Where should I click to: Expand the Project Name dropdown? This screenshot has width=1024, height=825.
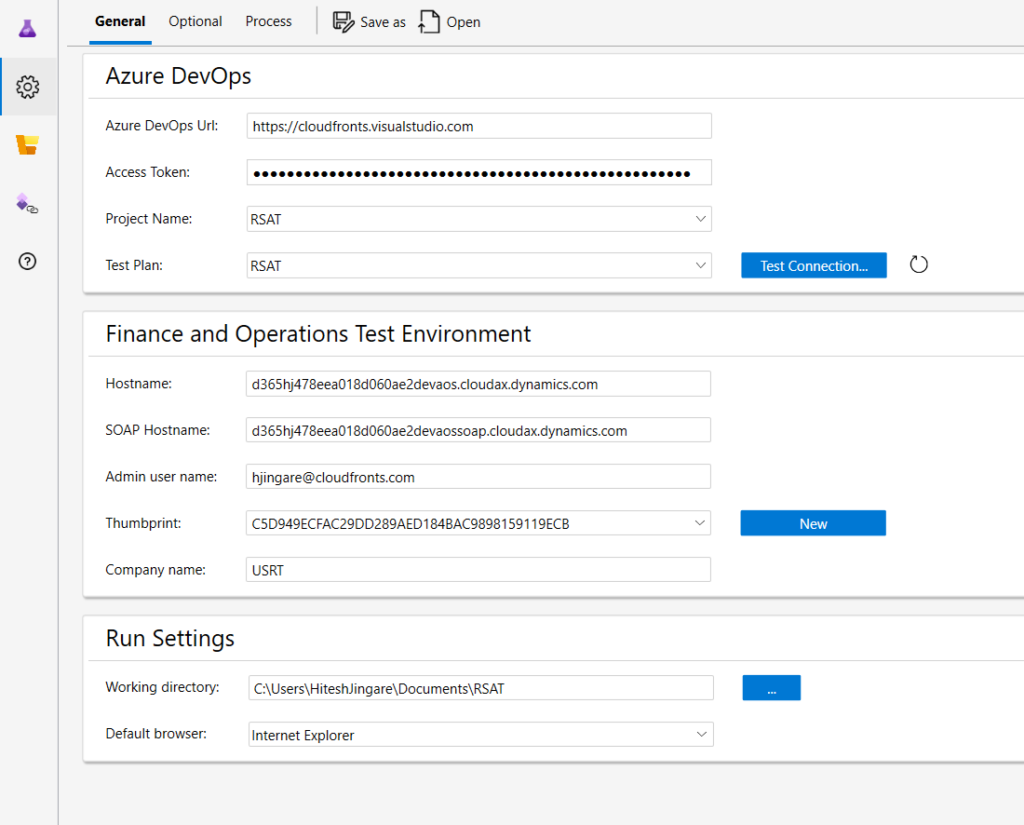coord(700,219)
